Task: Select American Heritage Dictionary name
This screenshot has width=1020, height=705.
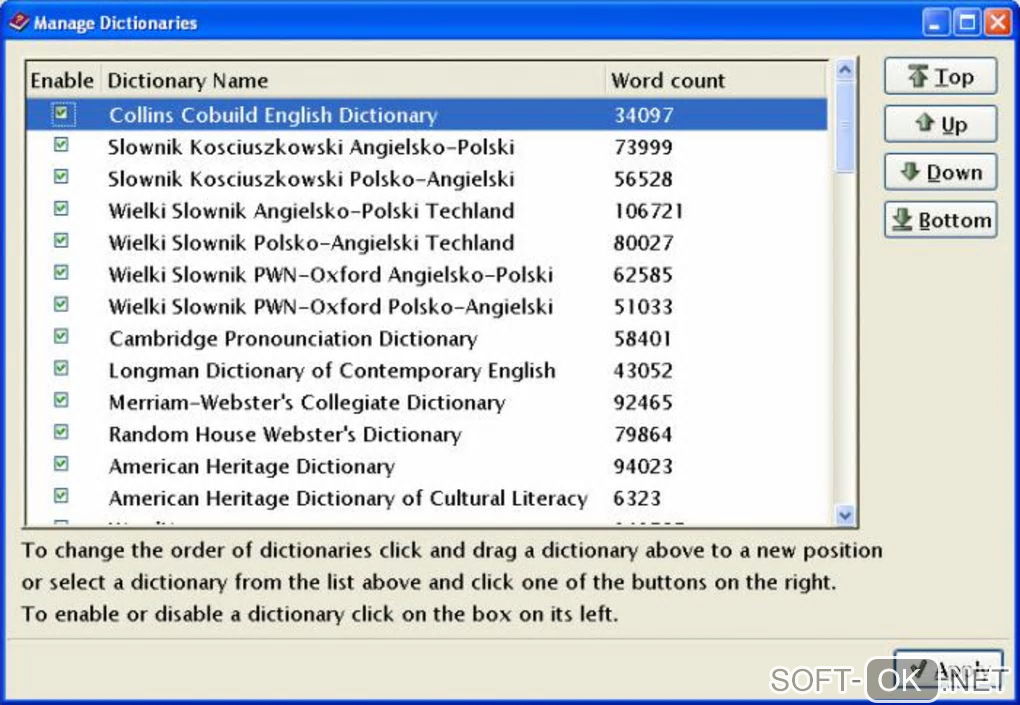Action: [251, 466]
